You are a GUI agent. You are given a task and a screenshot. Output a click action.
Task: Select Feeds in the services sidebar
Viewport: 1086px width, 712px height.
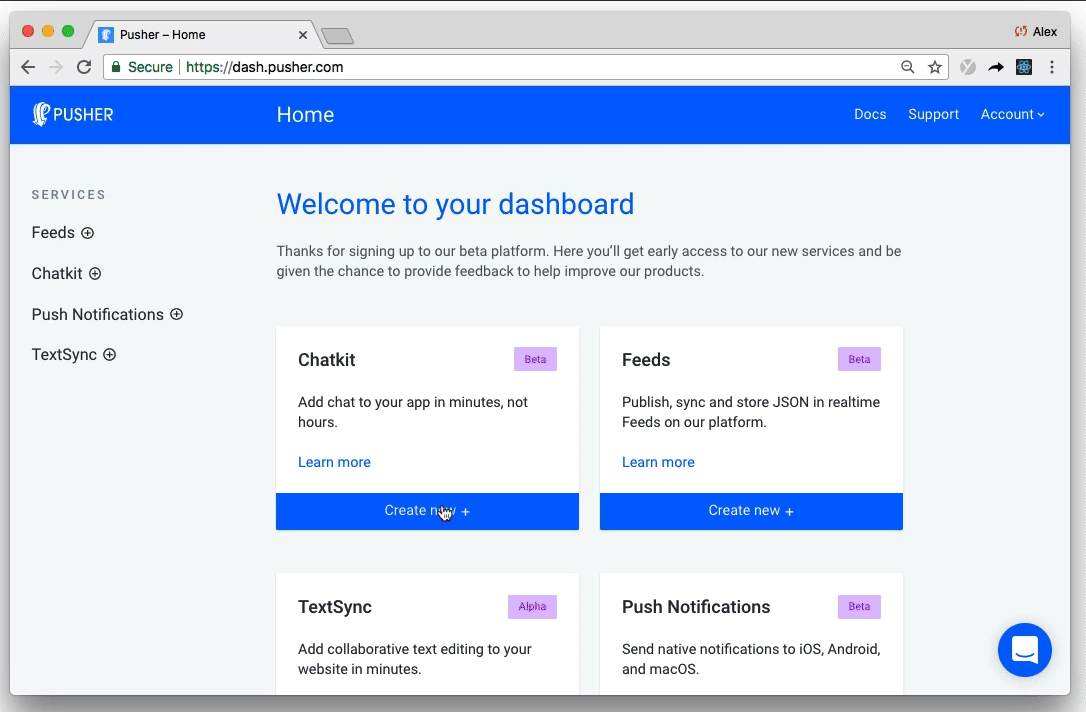pyautogui.click(x=53, y=233)
